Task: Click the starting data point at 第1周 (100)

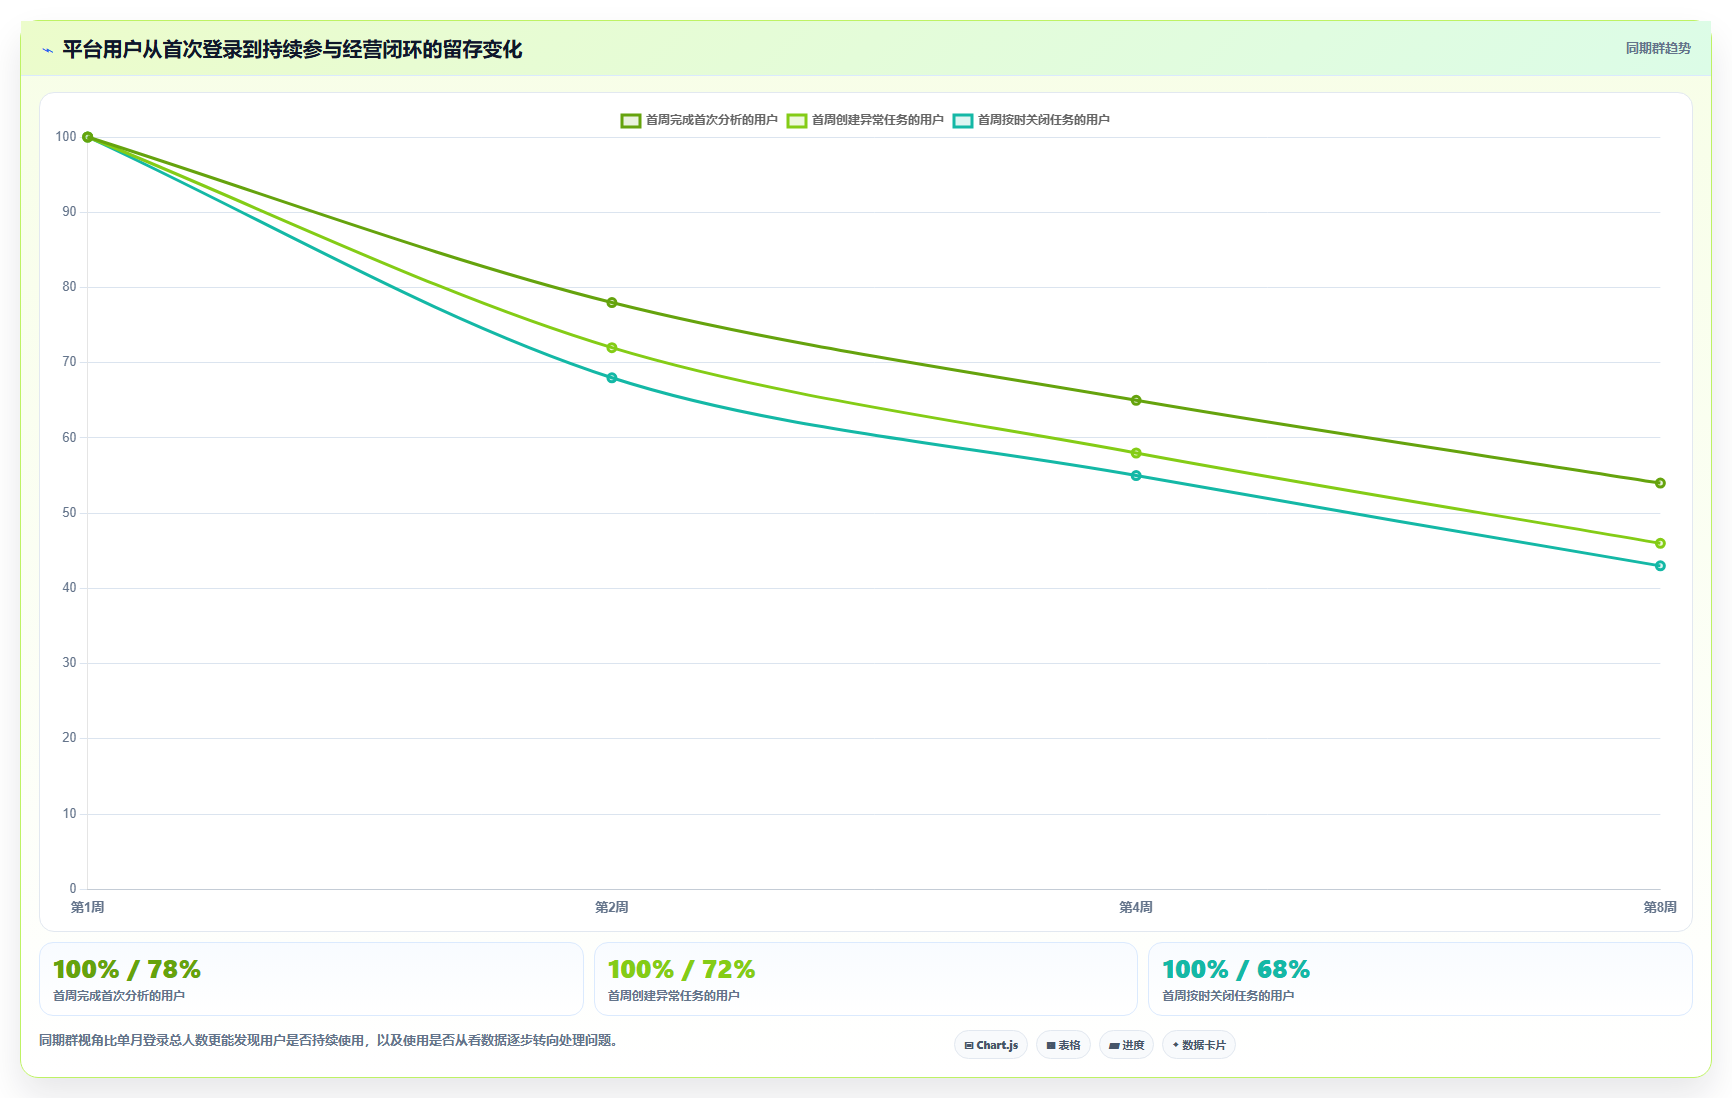Action: (88, 137)
